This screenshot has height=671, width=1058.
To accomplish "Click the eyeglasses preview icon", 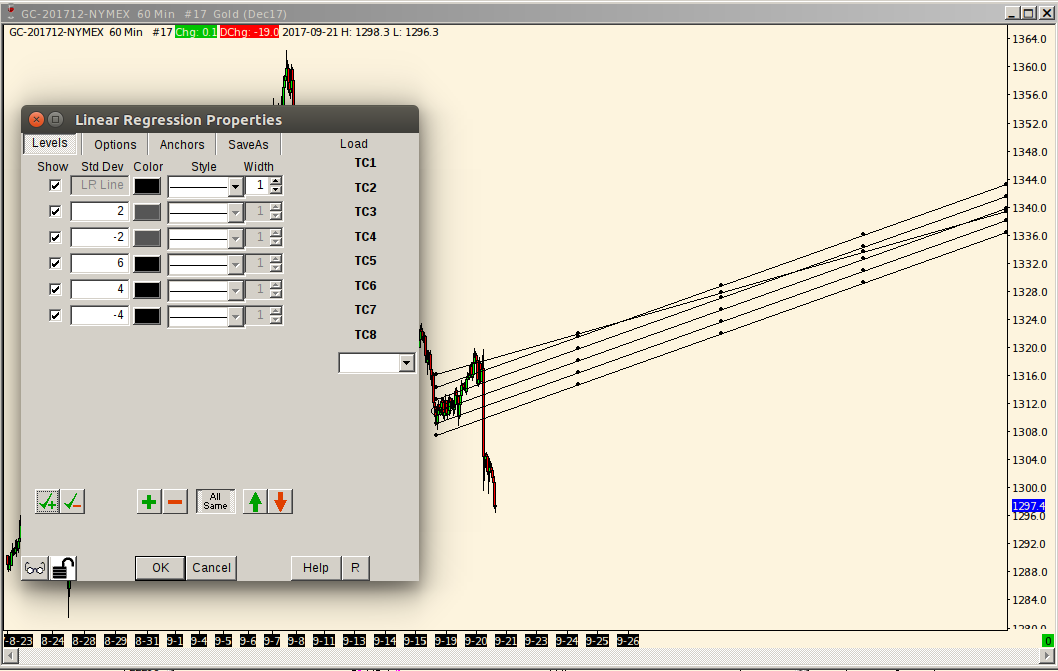I will (x=35, y=568).
